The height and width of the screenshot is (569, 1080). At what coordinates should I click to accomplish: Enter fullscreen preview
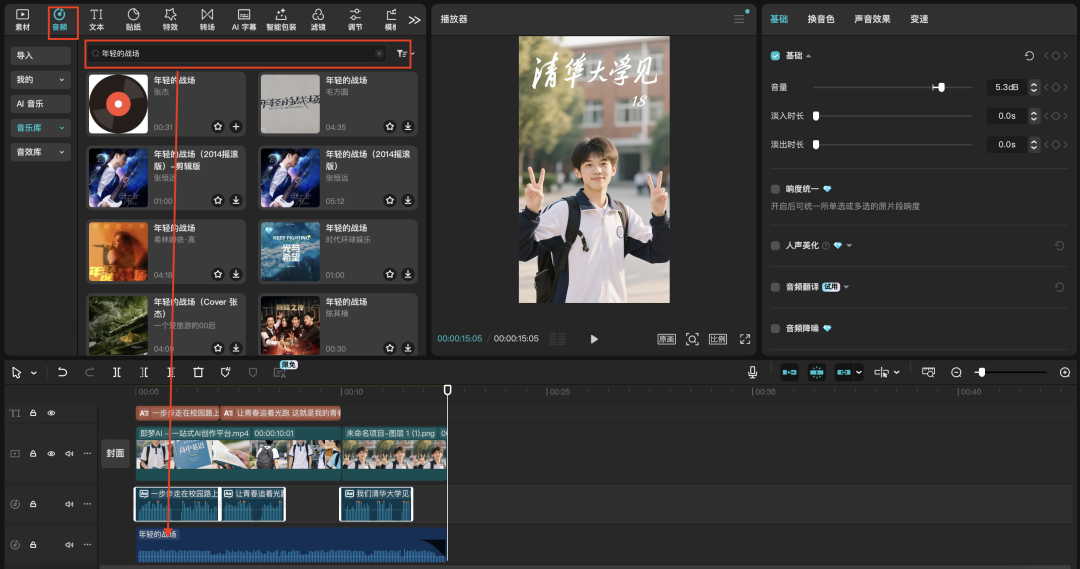click(745, 339)
